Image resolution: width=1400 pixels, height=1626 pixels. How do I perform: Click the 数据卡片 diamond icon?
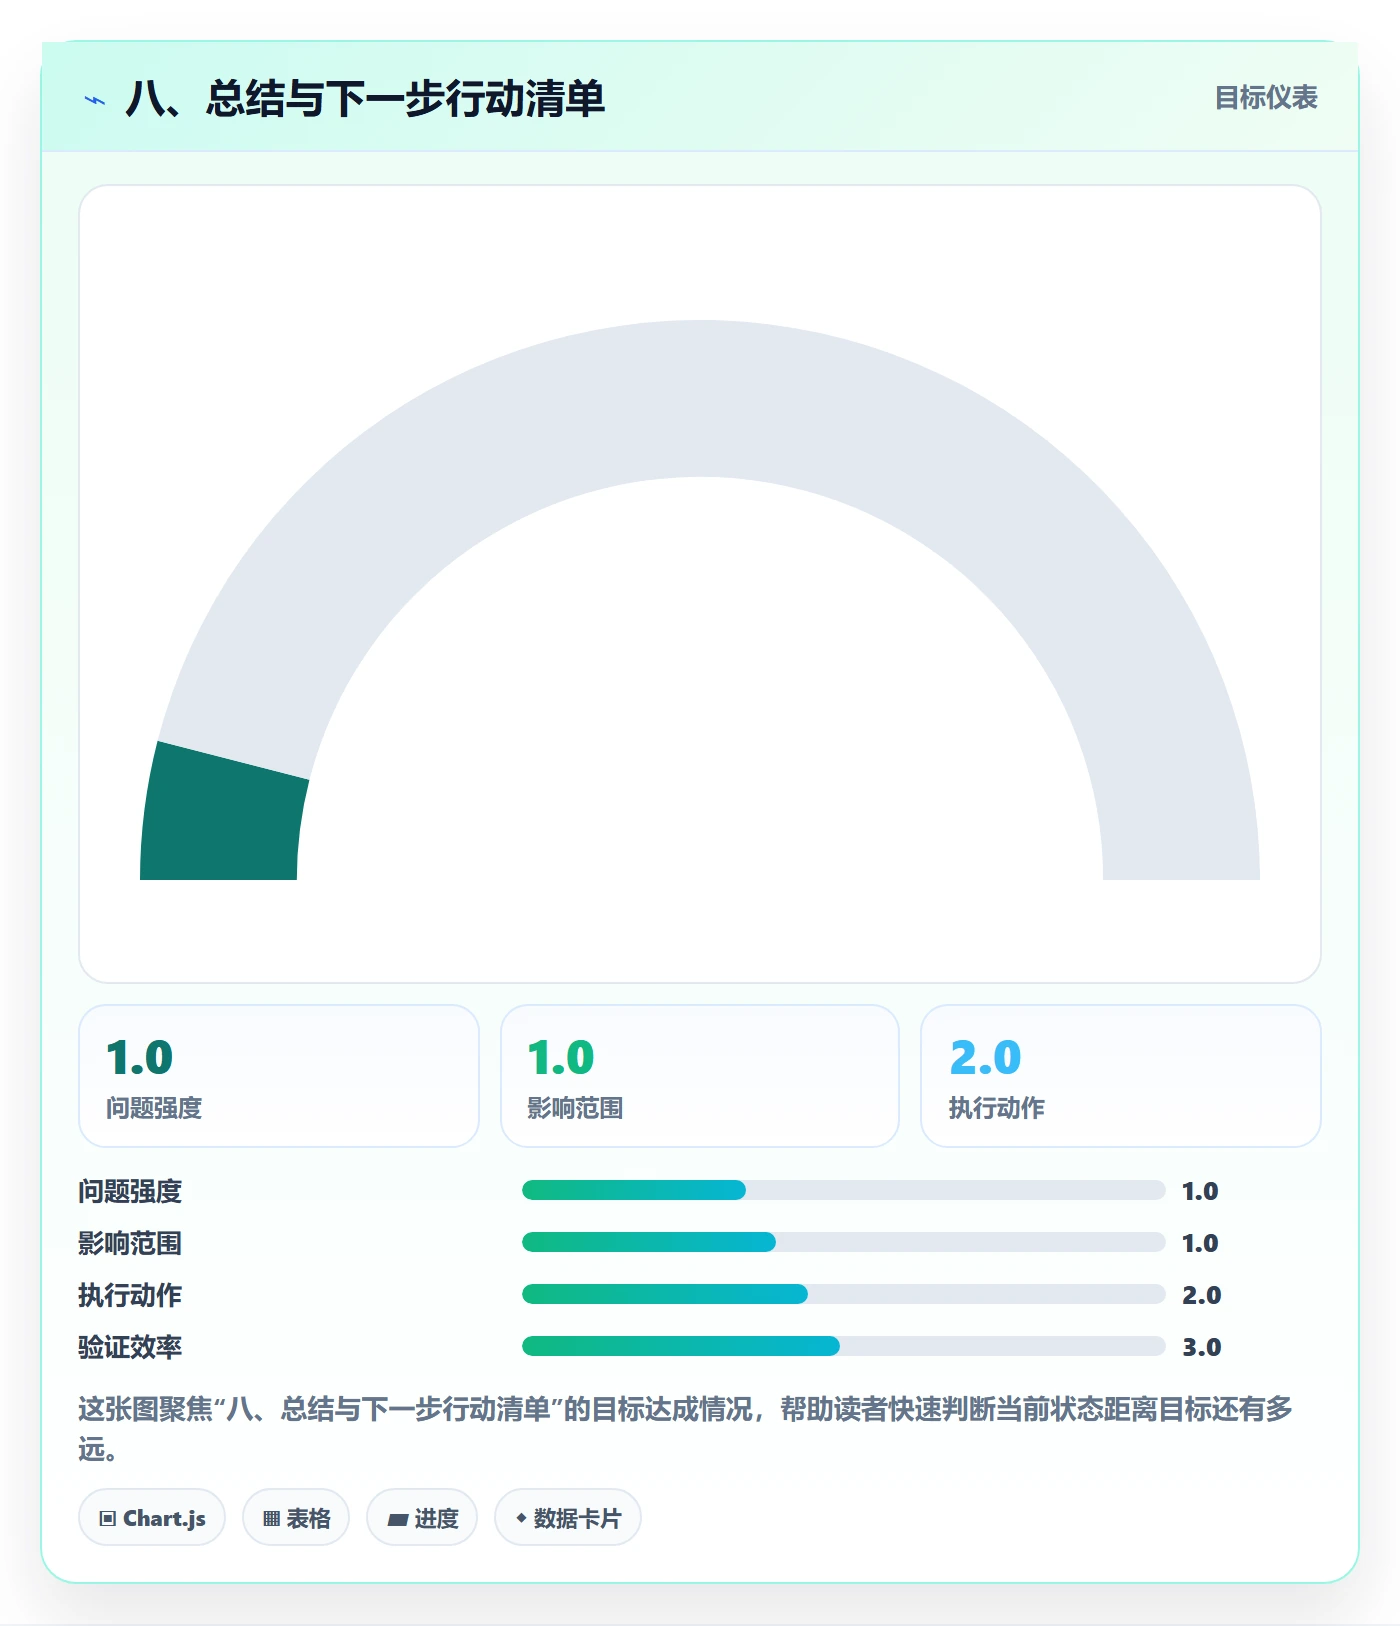(x=521, y=1518)
